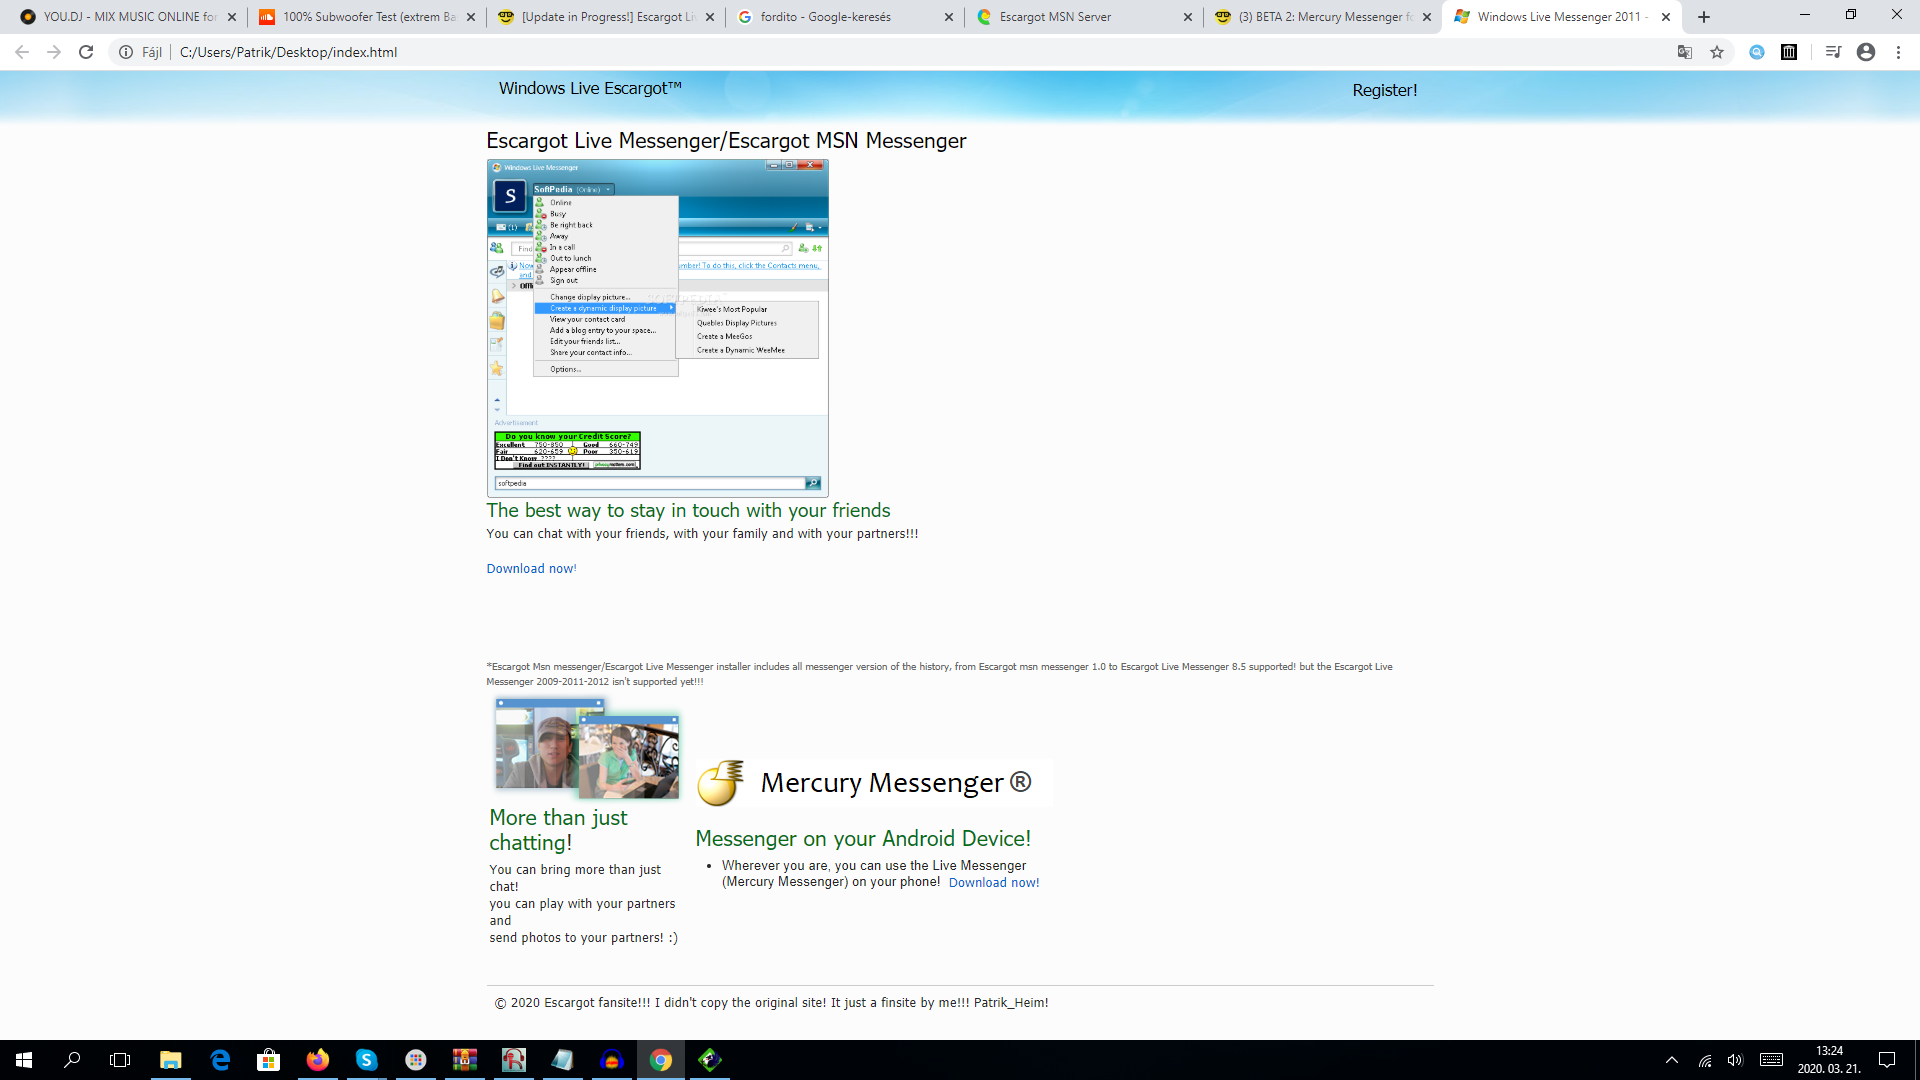1920x1080 pixels.
Task: Open the Notepad app on the taskbar
Action: [x=563, y=1060]
